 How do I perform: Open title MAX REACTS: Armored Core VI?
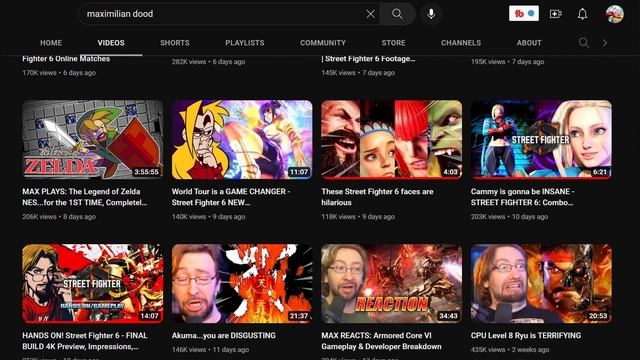(381, 341)
